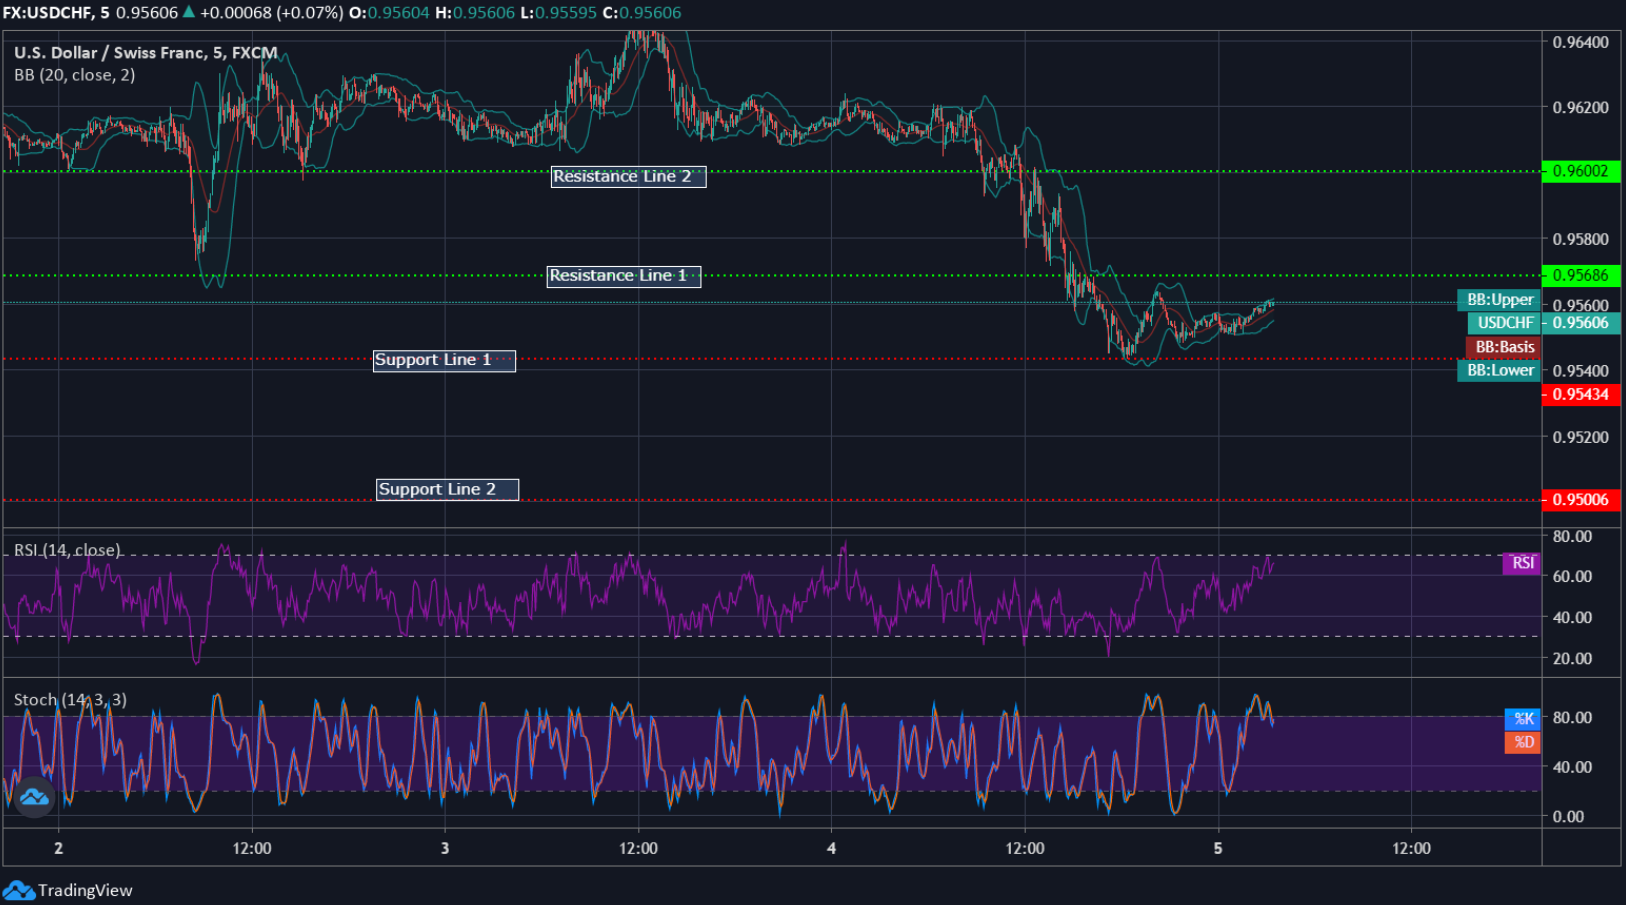Select the teal USDCHF current price tag
Image resolution: width=1626 pixels, height=905 pixels.
point(1503,323)
